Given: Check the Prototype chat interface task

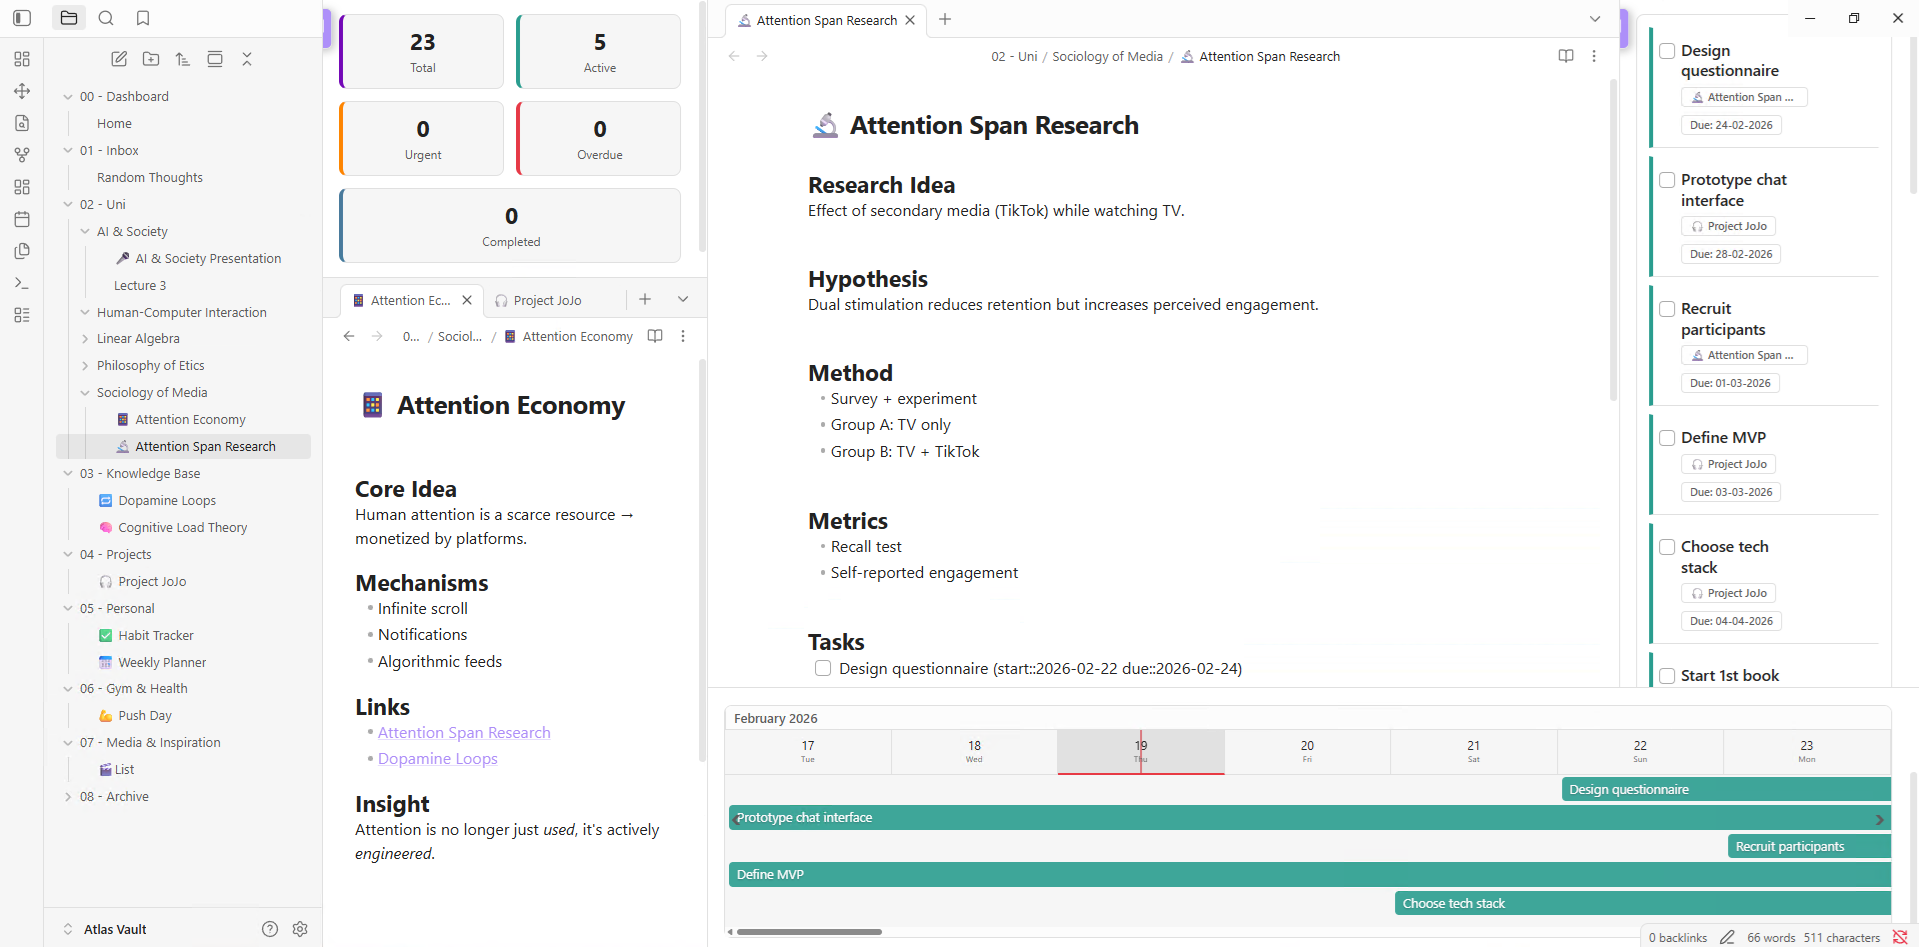Looking at the screenshot, I should pyautogui.click(x=1667, y=180).
